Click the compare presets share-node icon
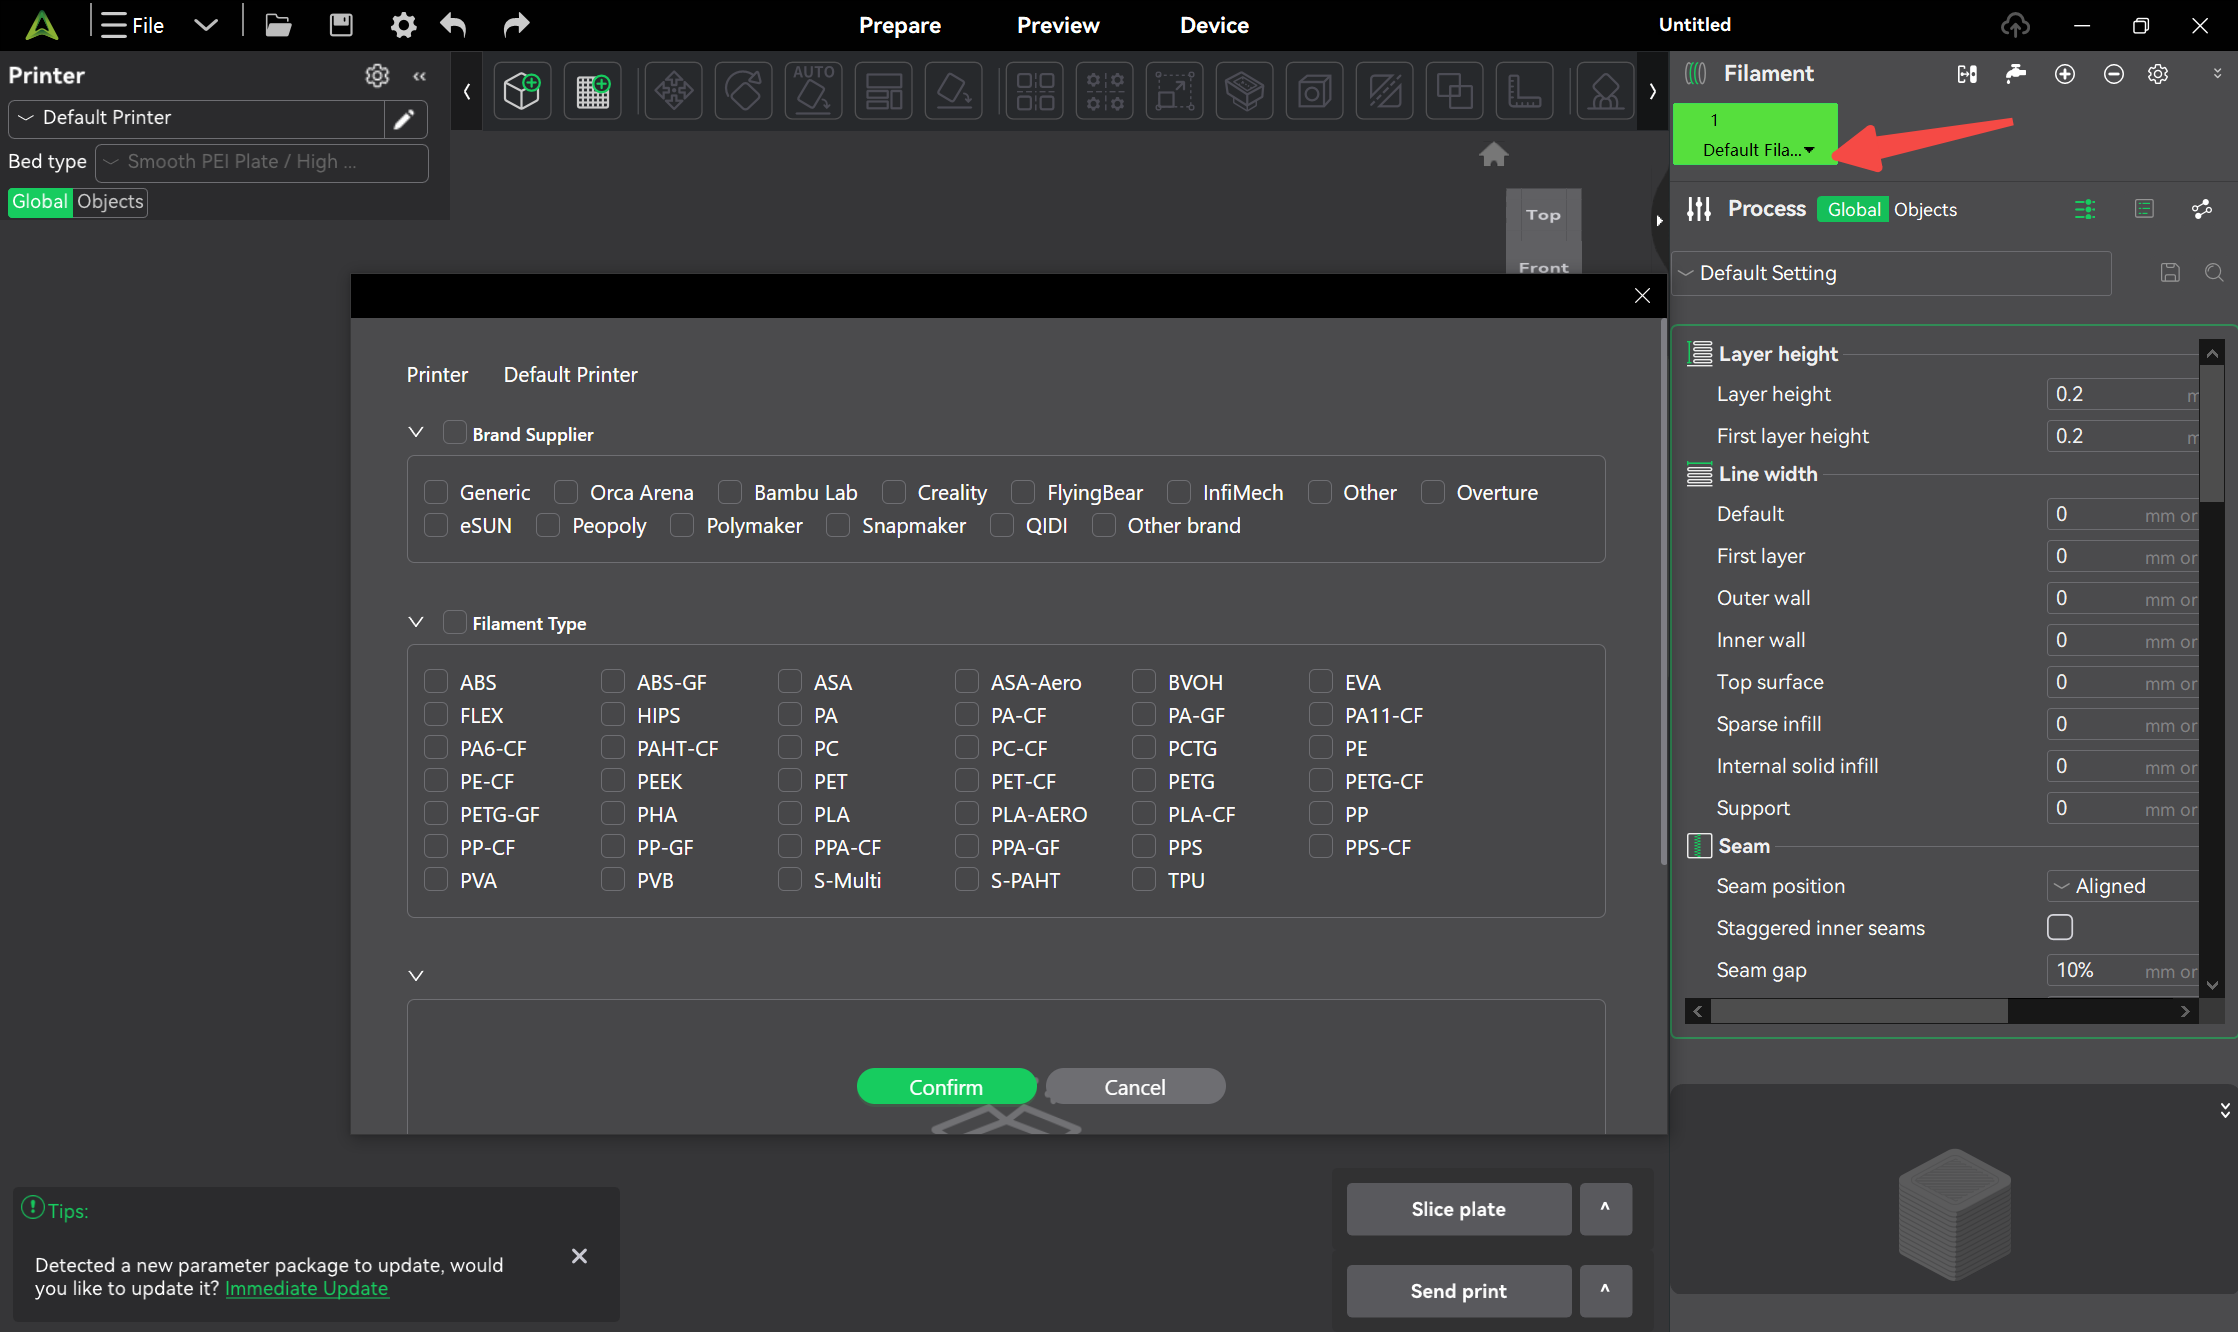Screen dimensions: 2238x1332 click(2201, 209)
